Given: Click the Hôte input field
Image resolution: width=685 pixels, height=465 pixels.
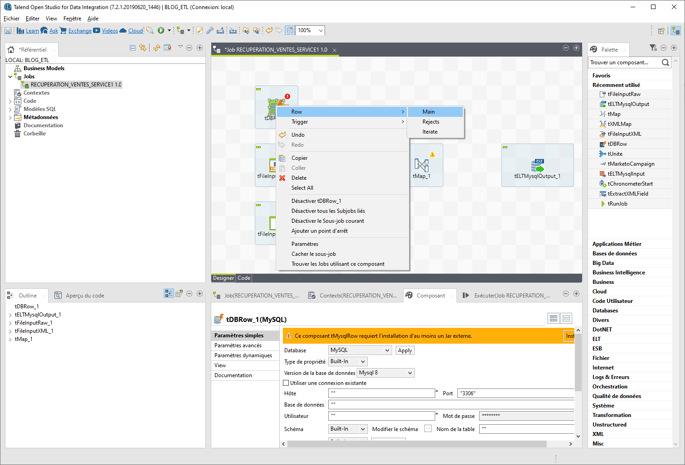Looking at the screenshot, I should coord(381,393).
